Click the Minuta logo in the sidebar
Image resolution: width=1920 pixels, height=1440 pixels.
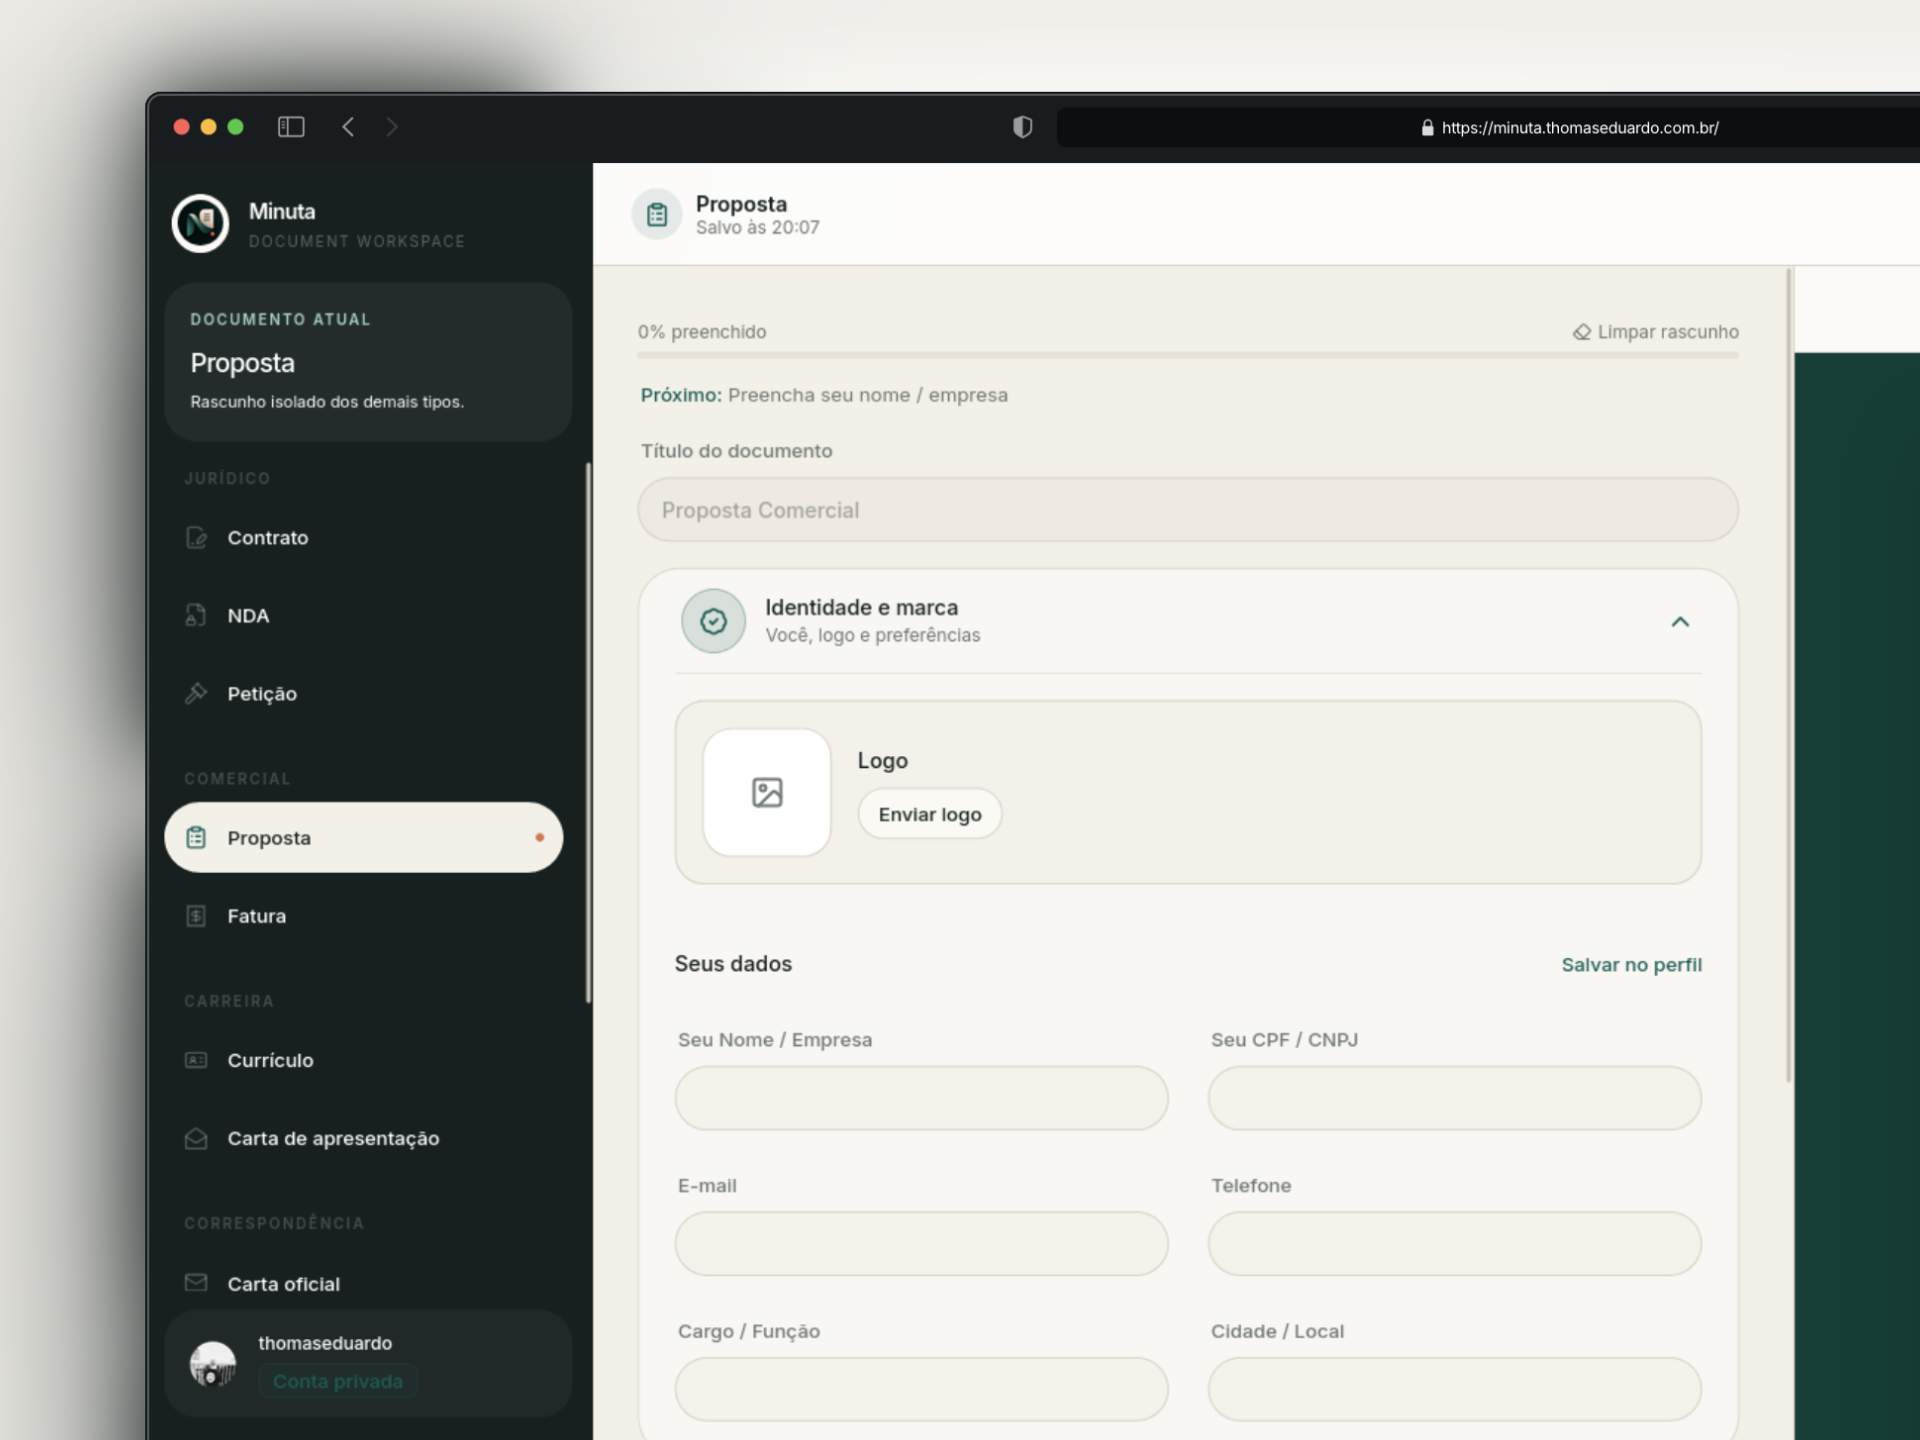click(x=200, y=223)
